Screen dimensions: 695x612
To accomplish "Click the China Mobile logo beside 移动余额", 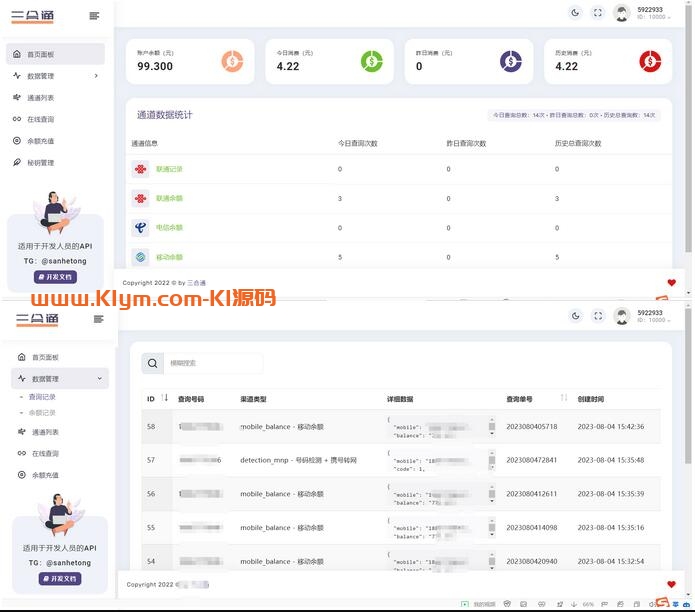I will point(140,257).
